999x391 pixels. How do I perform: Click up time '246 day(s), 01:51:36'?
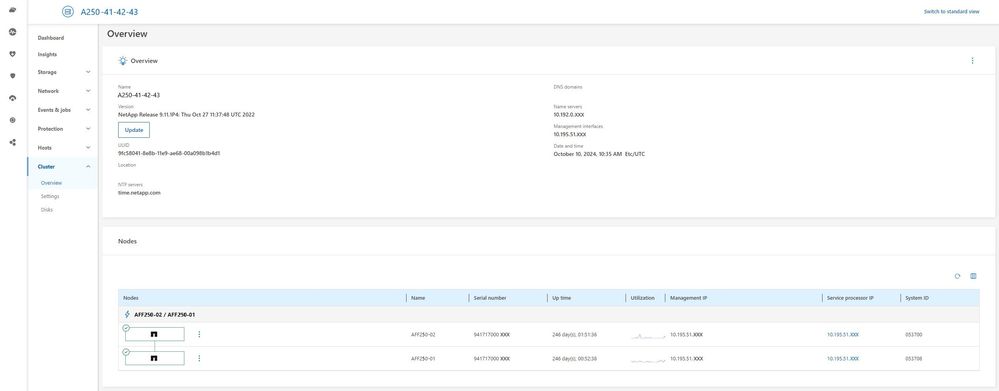click(574, 334)
